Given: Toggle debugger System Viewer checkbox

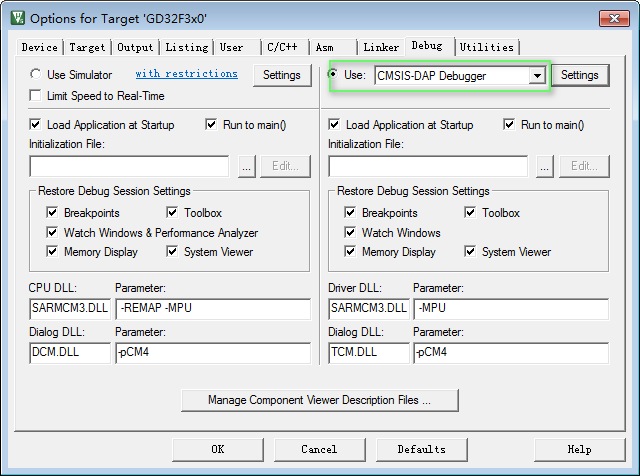Looking at the screenshot, I should pyautogui.click(x=470, y=251).
